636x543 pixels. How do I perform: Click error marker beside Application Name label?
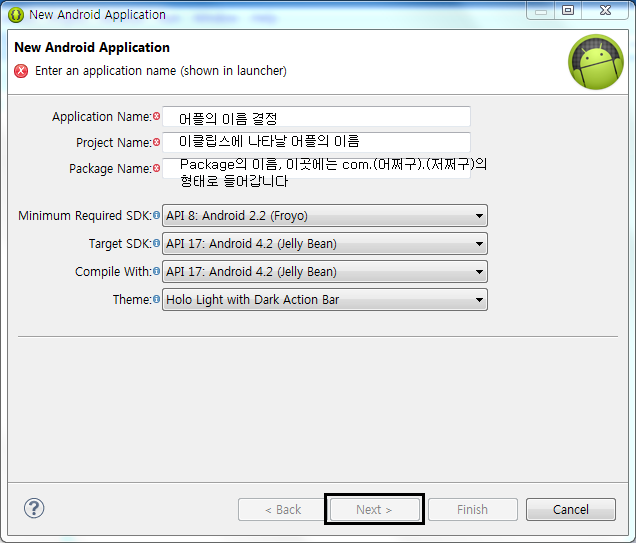pos(157,116)
